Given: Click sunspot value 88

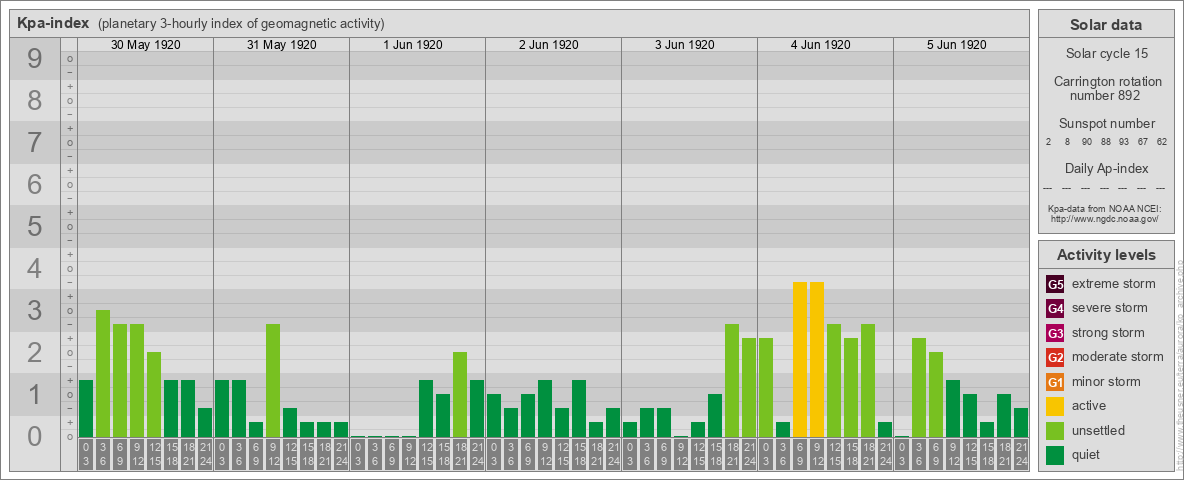Looking at the screenshot, I should click(x=1105, y=142).
